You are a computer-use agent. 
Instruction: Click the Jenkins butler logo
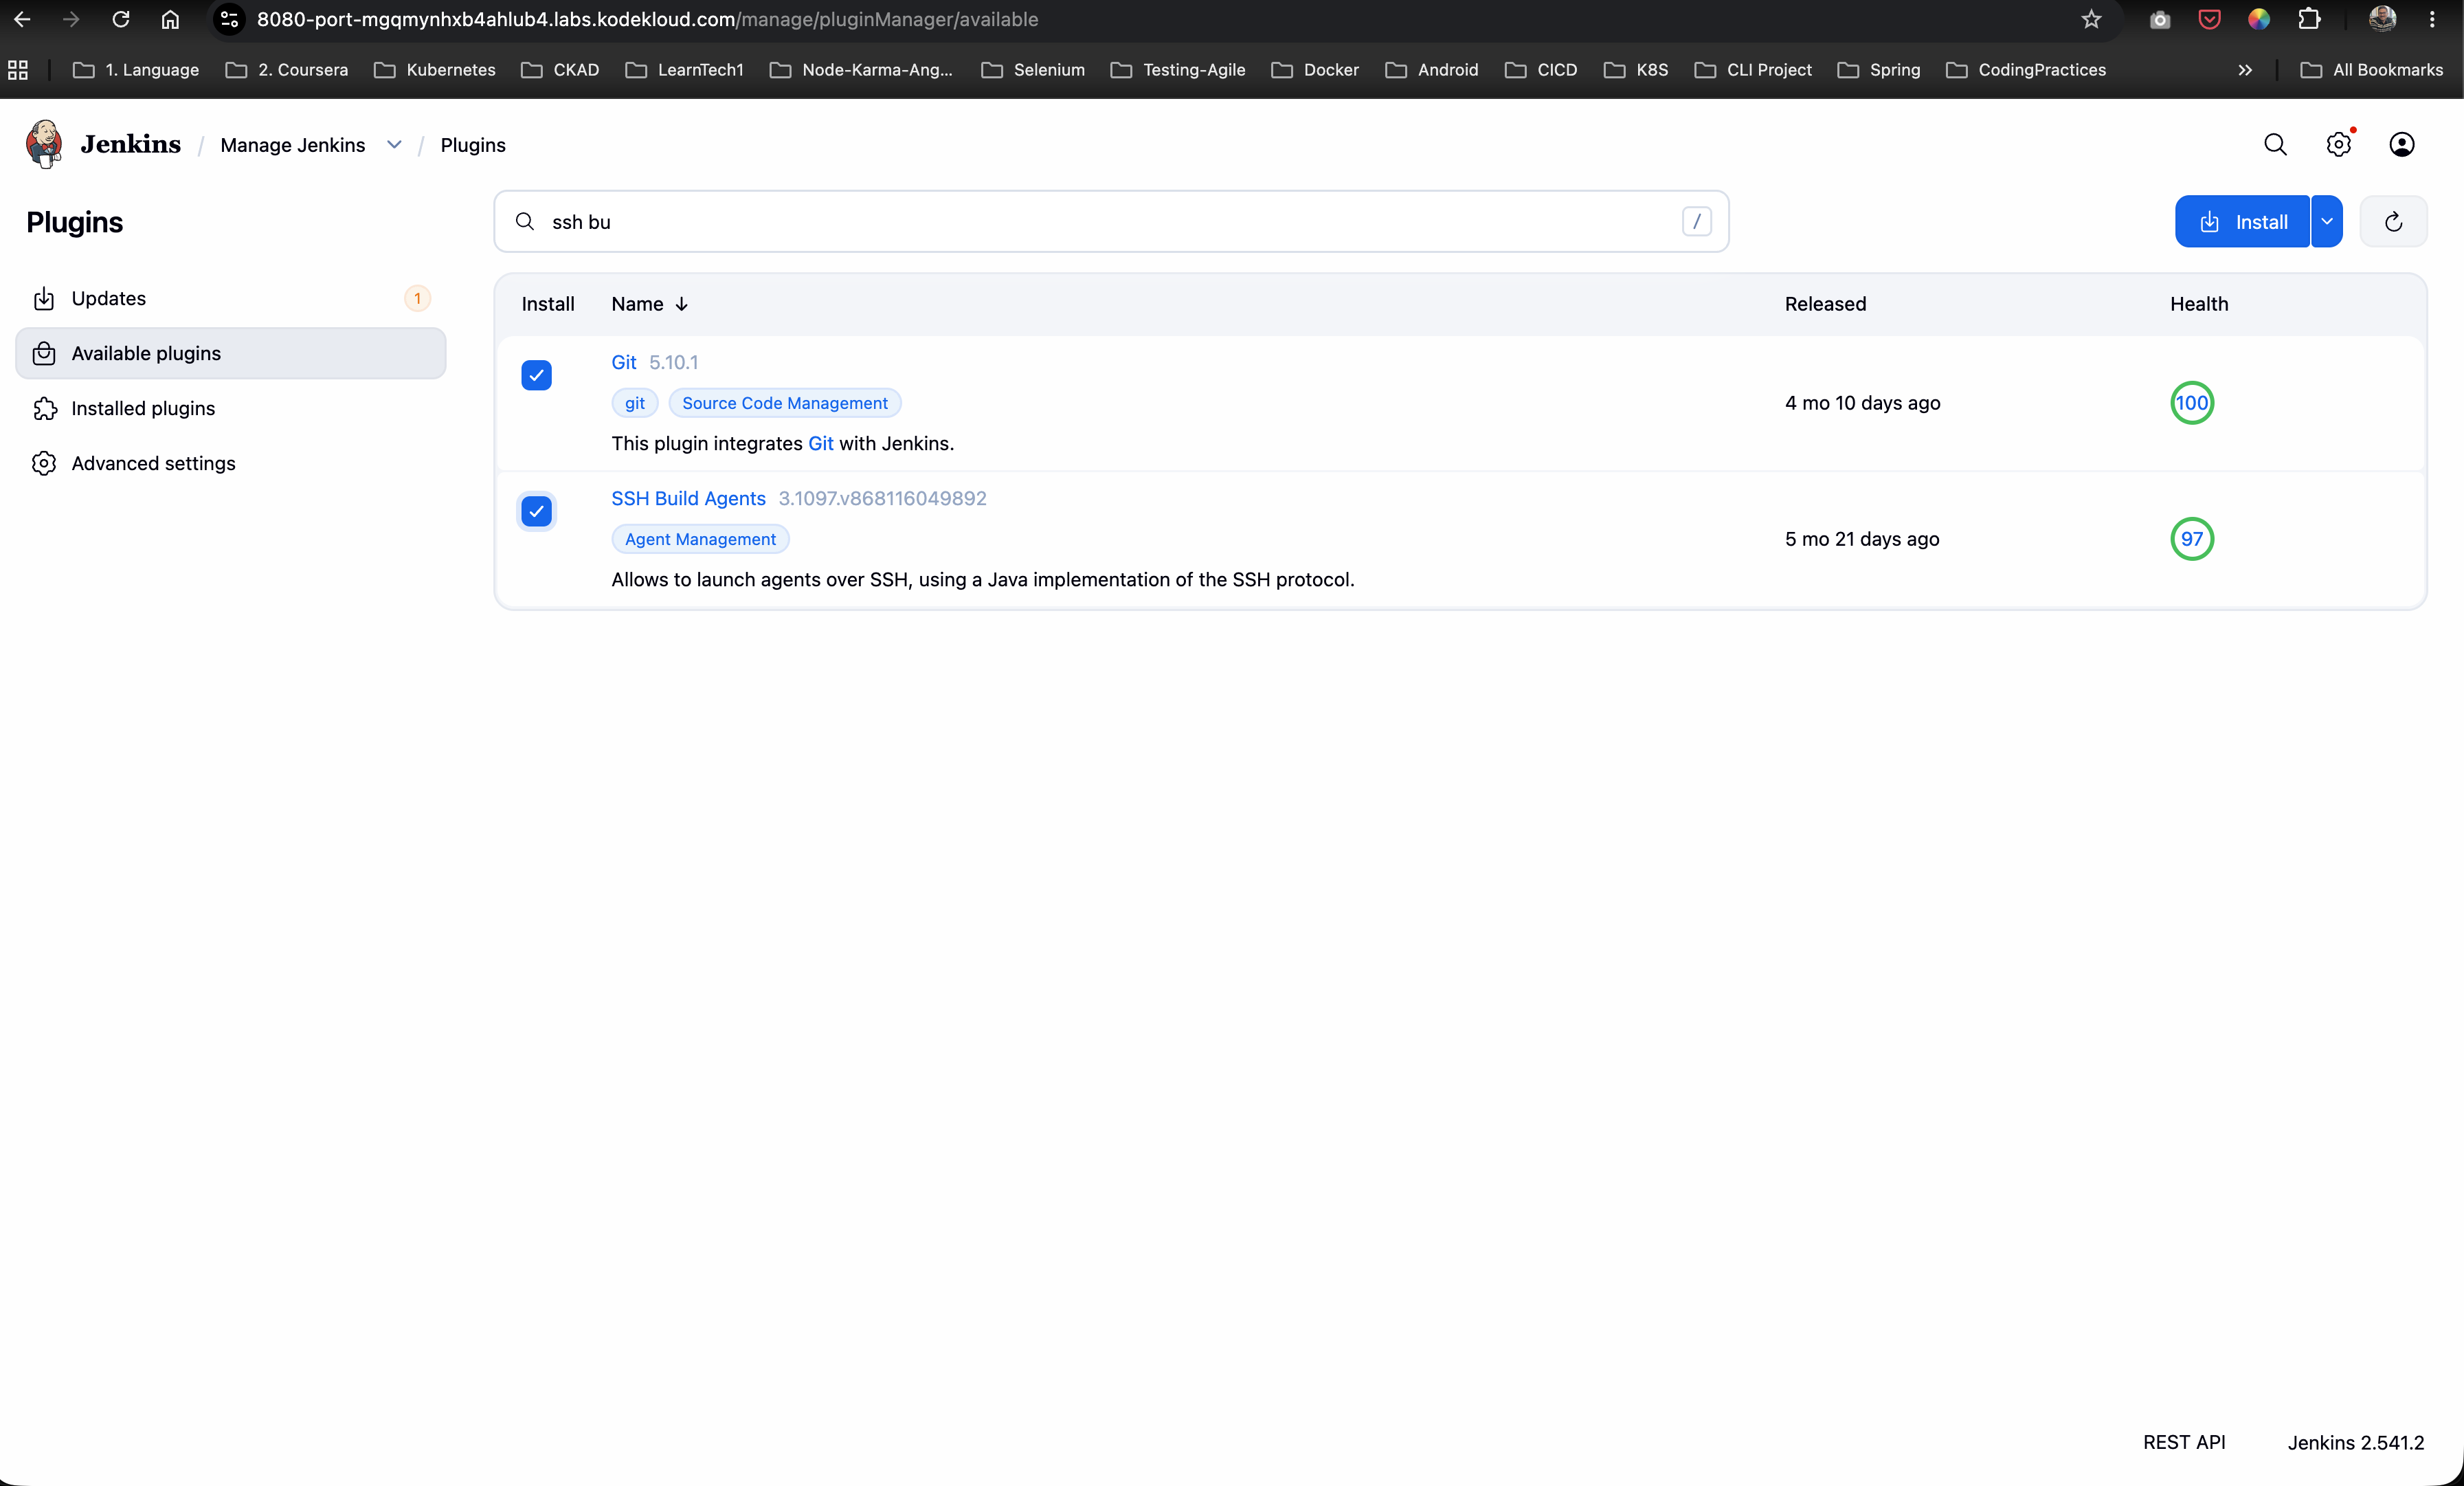(x=44, y=144)
